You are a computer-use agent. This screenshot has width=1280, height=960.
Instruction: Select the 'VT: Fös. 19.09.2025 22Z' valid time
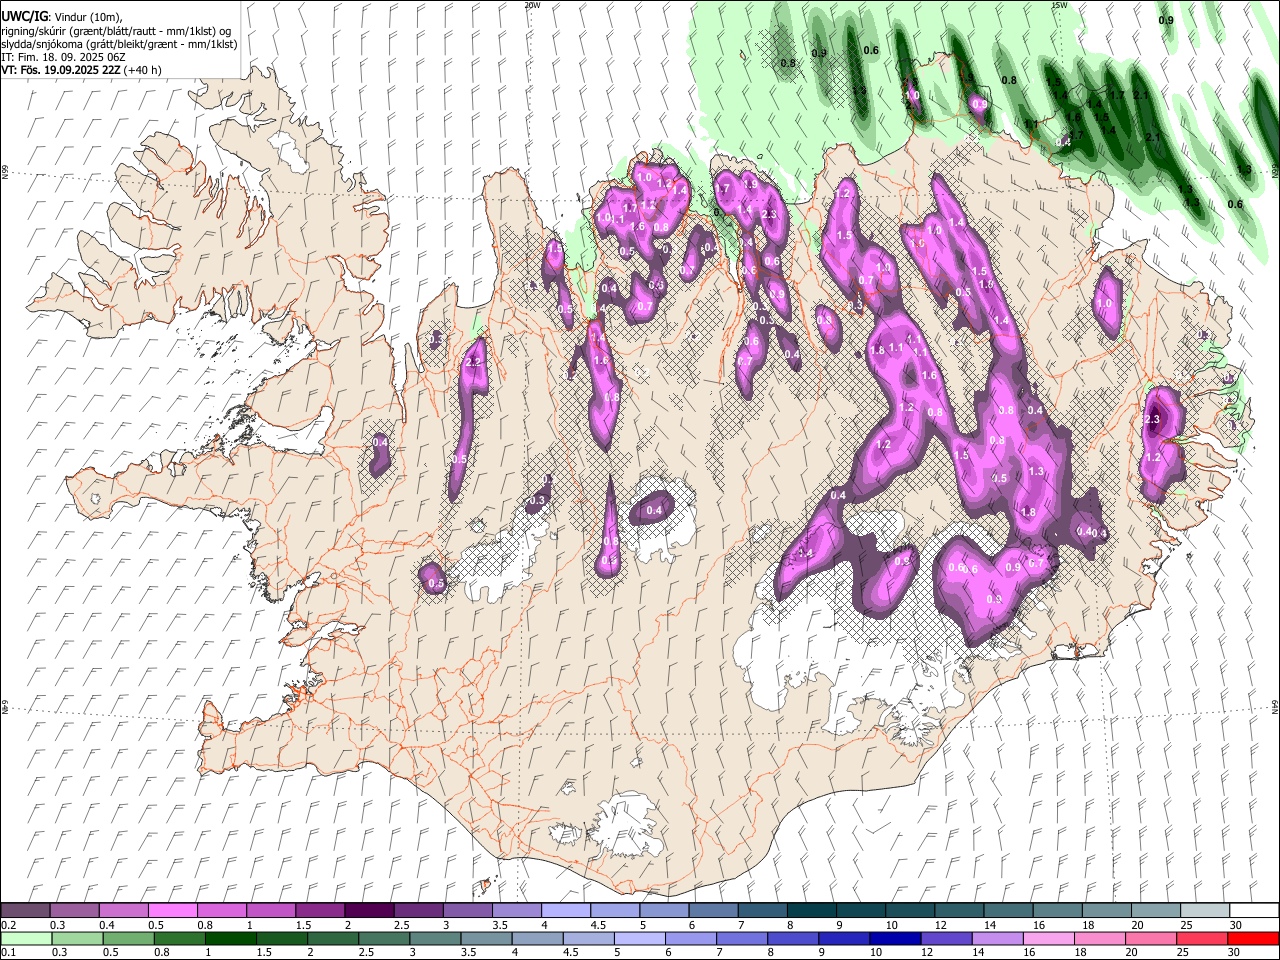60,70
